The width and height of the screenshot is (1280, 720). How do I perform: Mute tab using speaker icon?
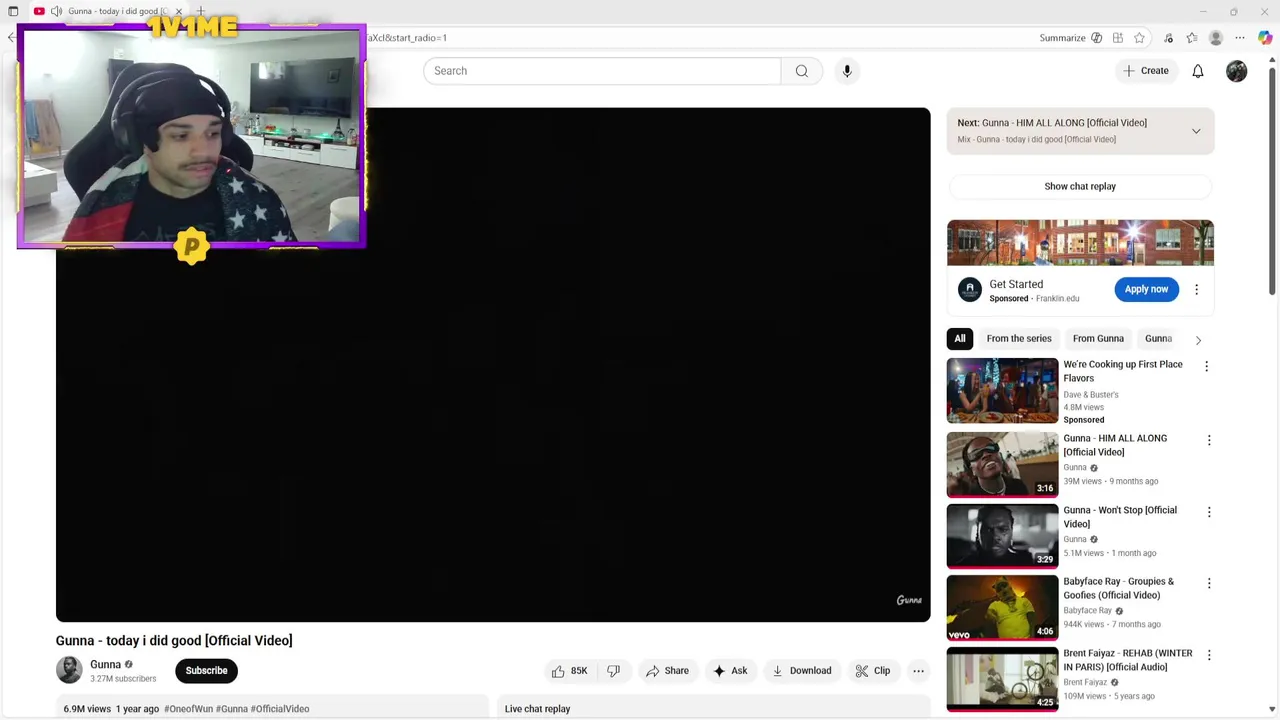[56, 11]
